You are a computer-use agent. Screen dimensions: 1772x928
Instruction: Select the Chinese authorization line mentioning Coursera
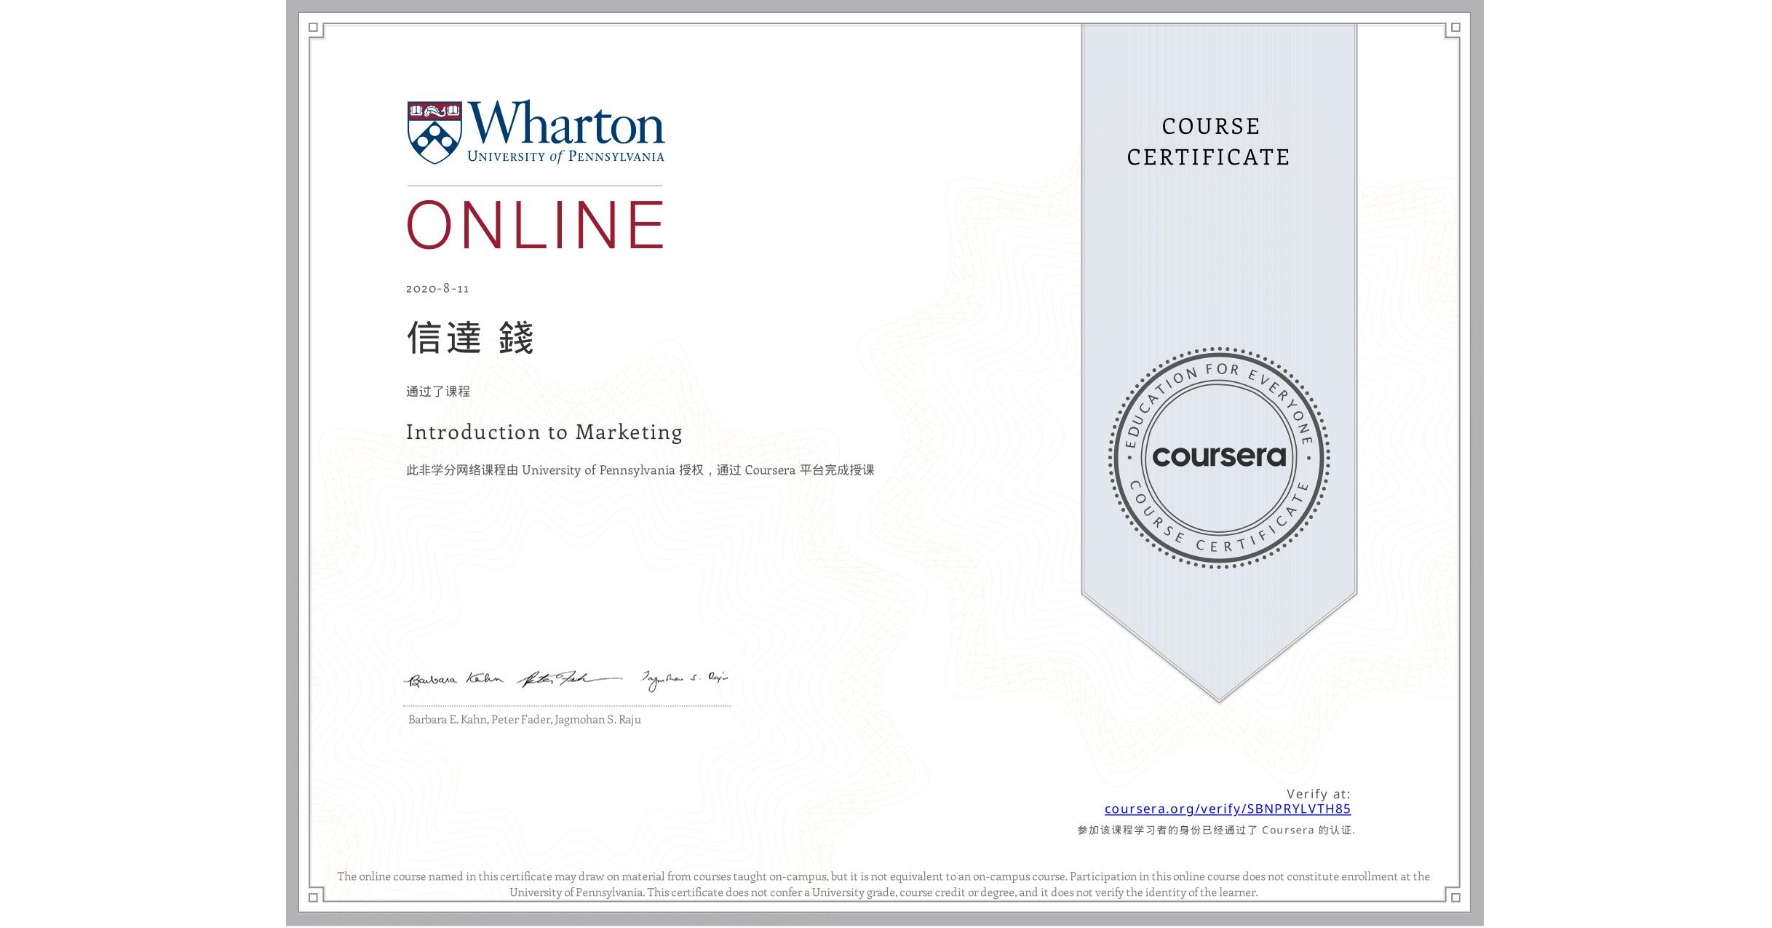(x=639, y=468)
